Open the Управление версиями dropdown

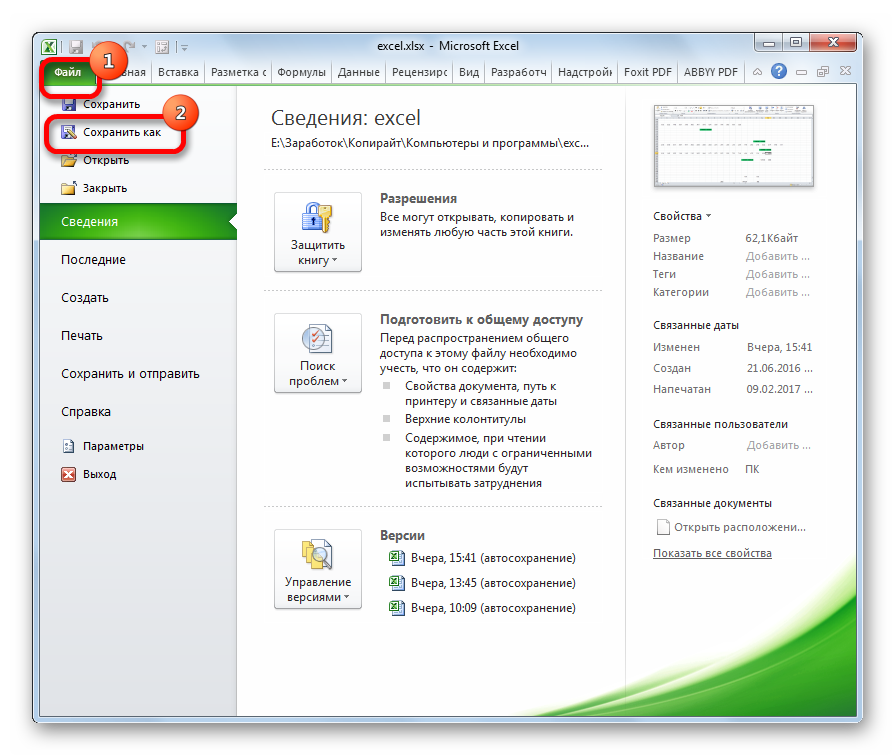tap(318, 569)
